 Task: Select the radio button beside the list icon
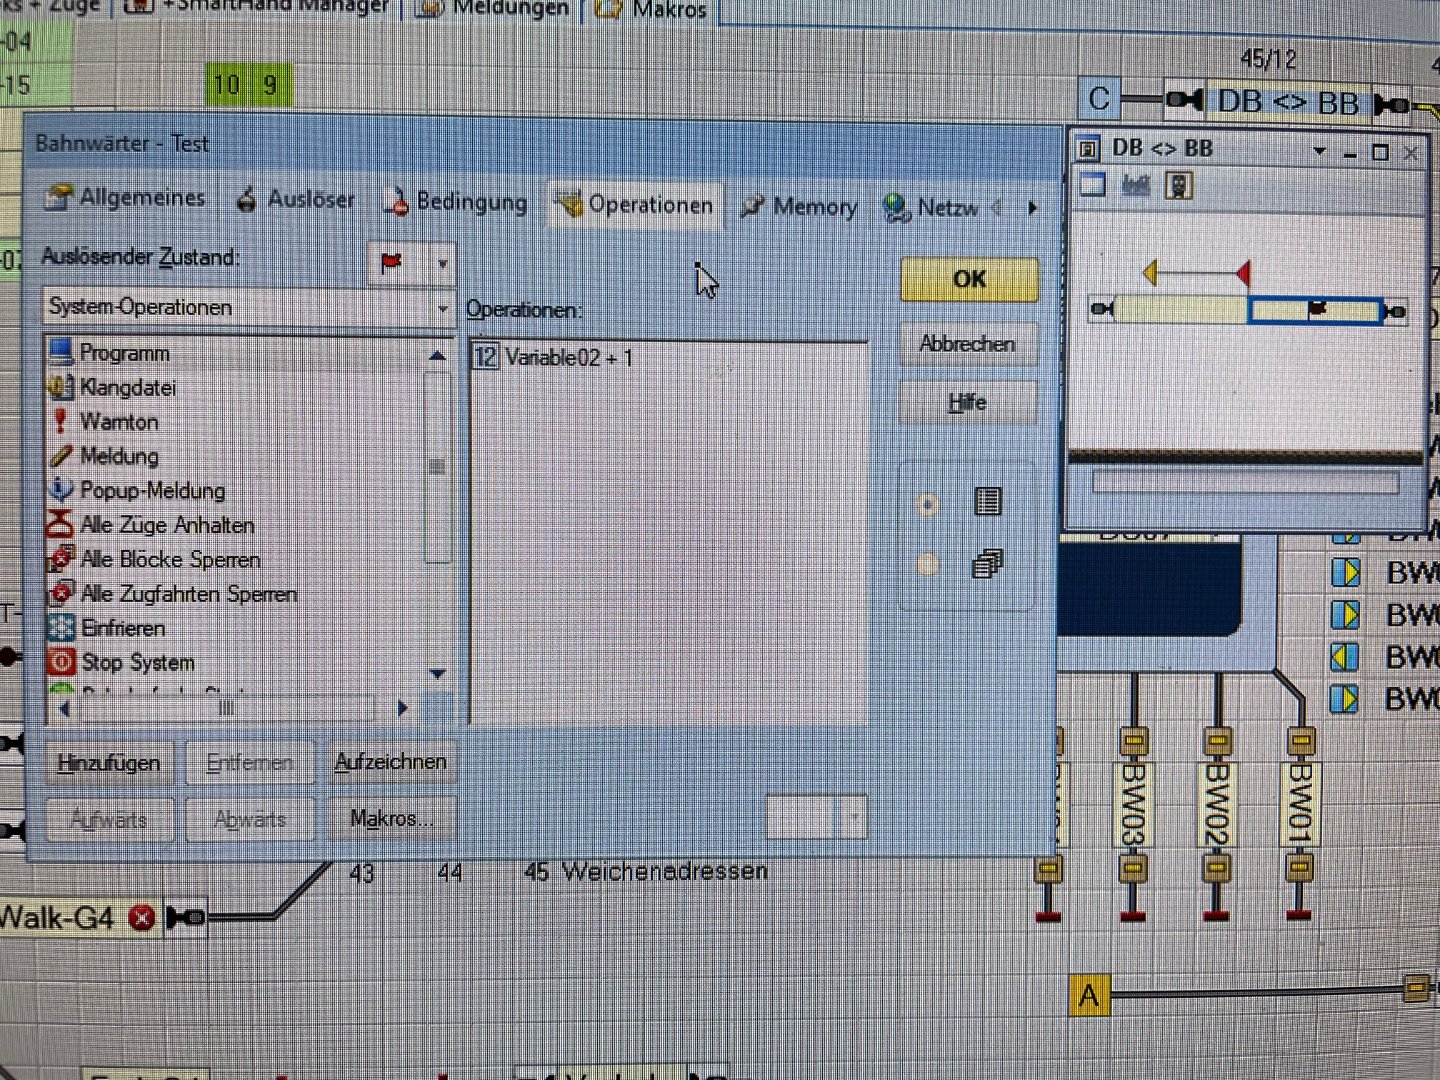[x=927, y=504]
